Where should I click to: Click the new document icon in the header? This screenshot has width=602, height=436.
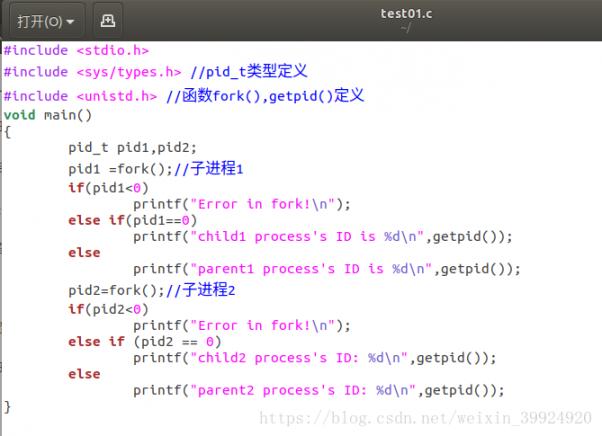point(108,21)
